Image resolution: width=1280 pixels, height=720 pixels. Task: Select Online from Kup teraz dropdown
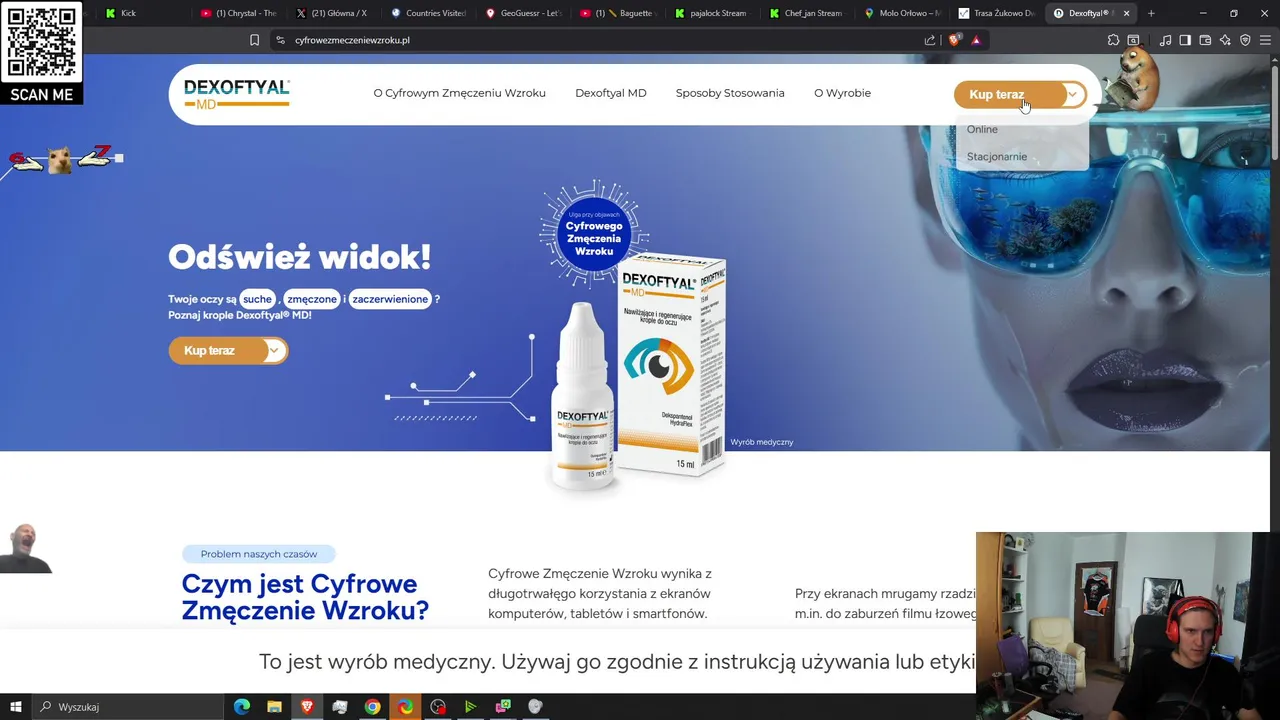tap(982, 129)
